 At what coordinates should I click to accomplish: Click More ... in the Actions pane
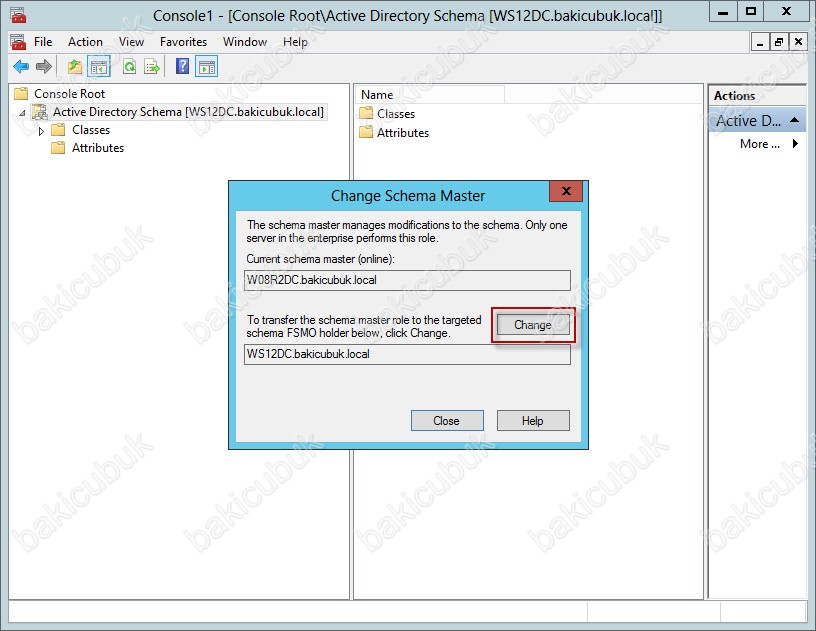pos(760,144)
